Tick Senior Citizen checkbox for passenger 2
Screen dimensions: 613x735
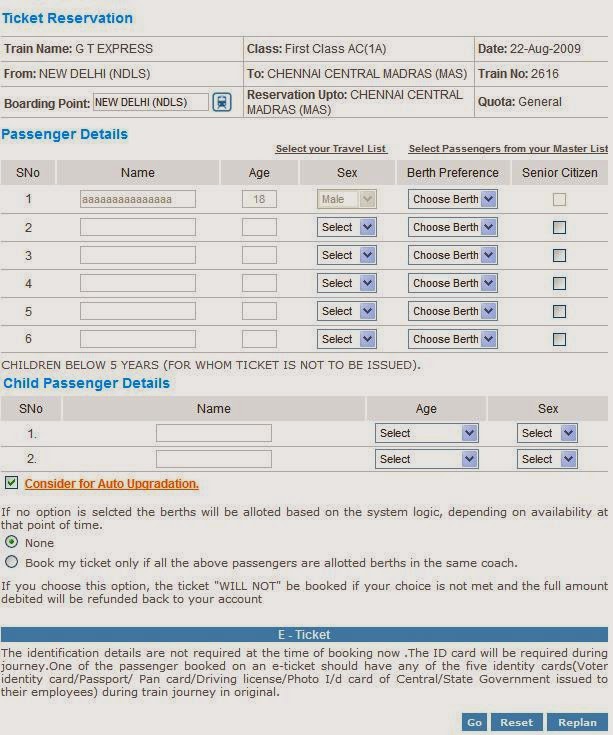point(559,227)
